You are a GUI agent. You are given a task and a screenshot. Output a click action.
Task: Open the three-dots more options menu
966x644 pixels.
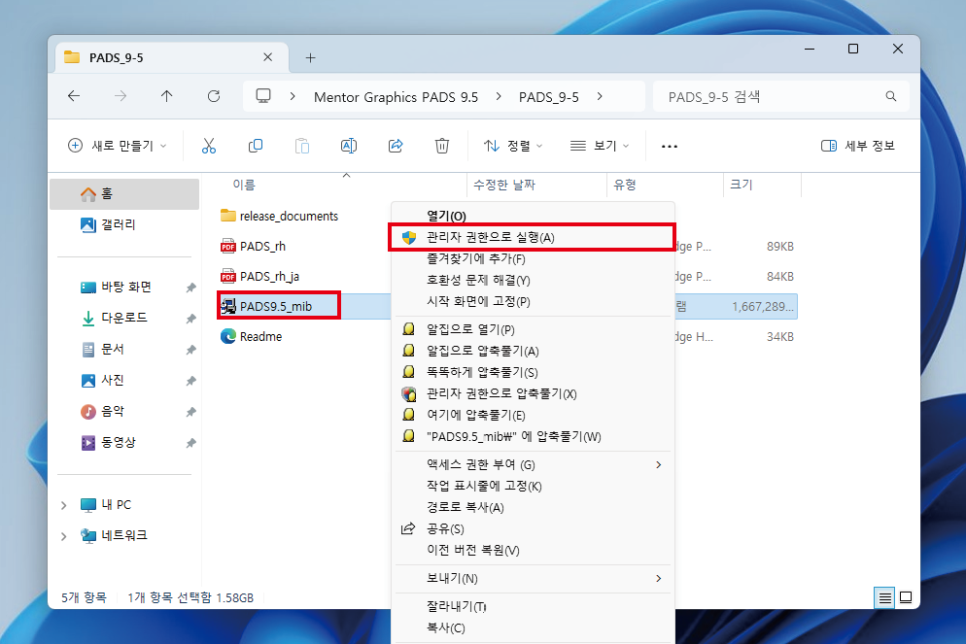point(669,147)
